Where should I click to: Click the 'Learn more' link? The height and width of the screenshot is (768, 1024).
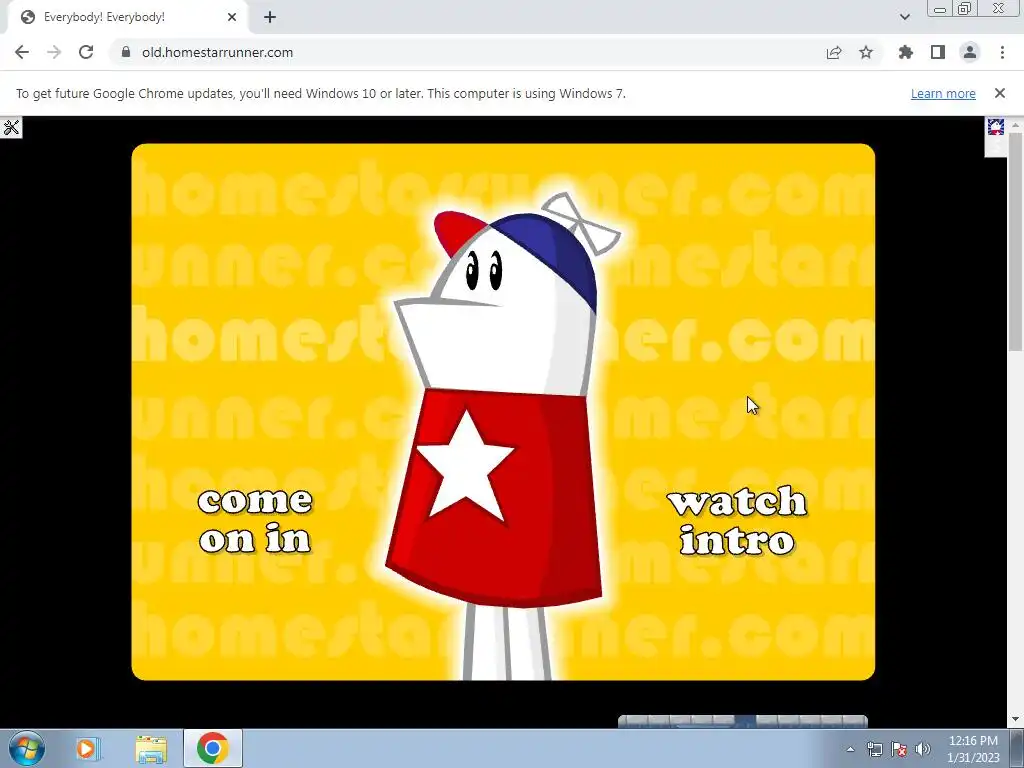[943, 93]
